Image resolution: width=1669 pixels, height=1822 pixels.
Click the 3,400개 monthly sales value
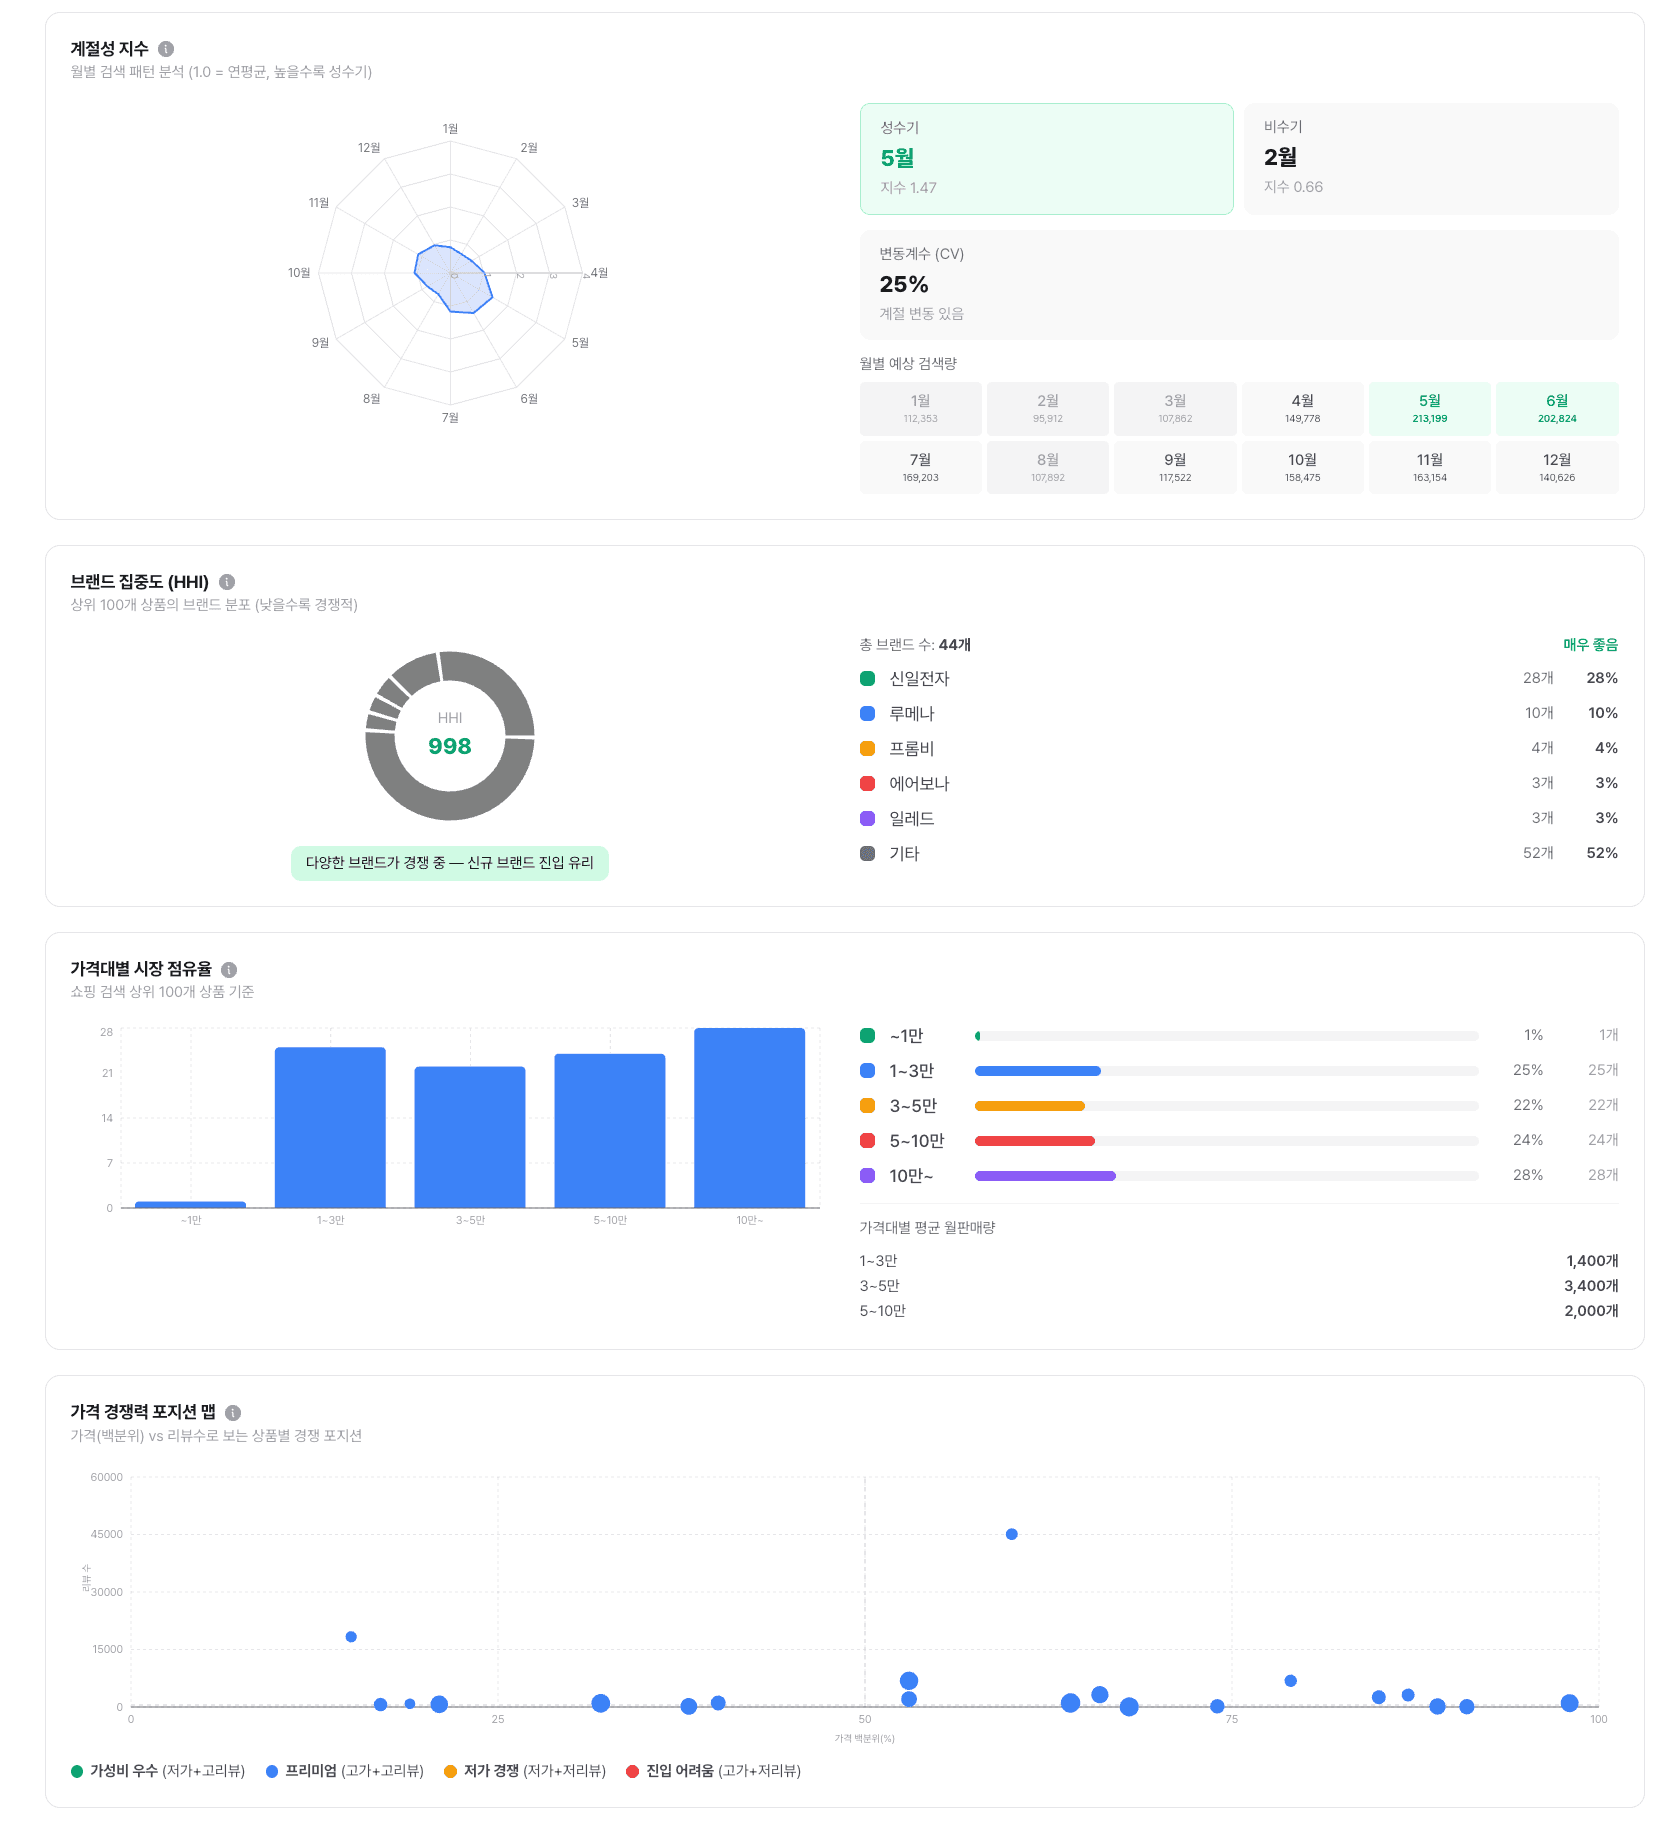(1591, 1286)
